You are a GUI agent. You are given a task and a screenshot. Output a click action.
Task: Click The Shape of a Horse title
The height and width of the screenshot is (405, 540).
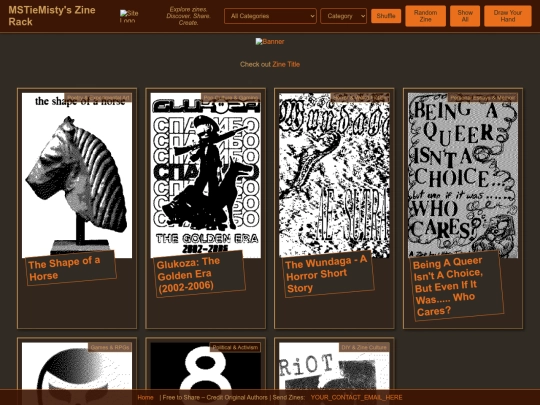[x=71, y=268]
